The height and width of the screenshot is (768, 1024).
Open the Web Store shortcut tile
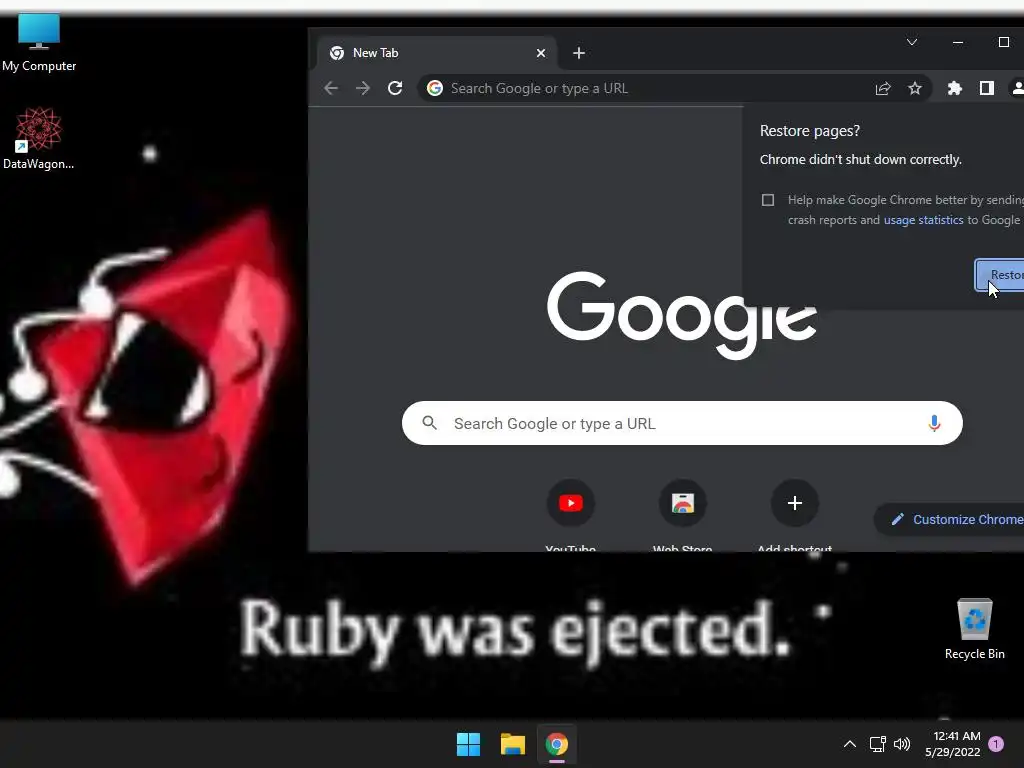point(682,516)
